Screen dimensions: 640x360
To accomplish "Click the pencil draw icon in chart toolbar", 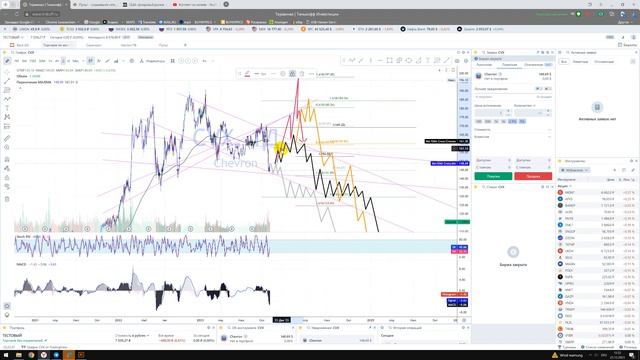I will [7, 61].
